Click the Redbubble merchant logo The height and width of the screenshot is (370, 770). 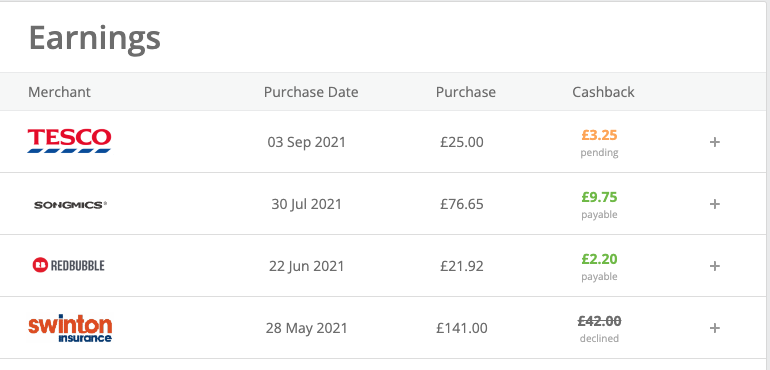tap(69, 266)
